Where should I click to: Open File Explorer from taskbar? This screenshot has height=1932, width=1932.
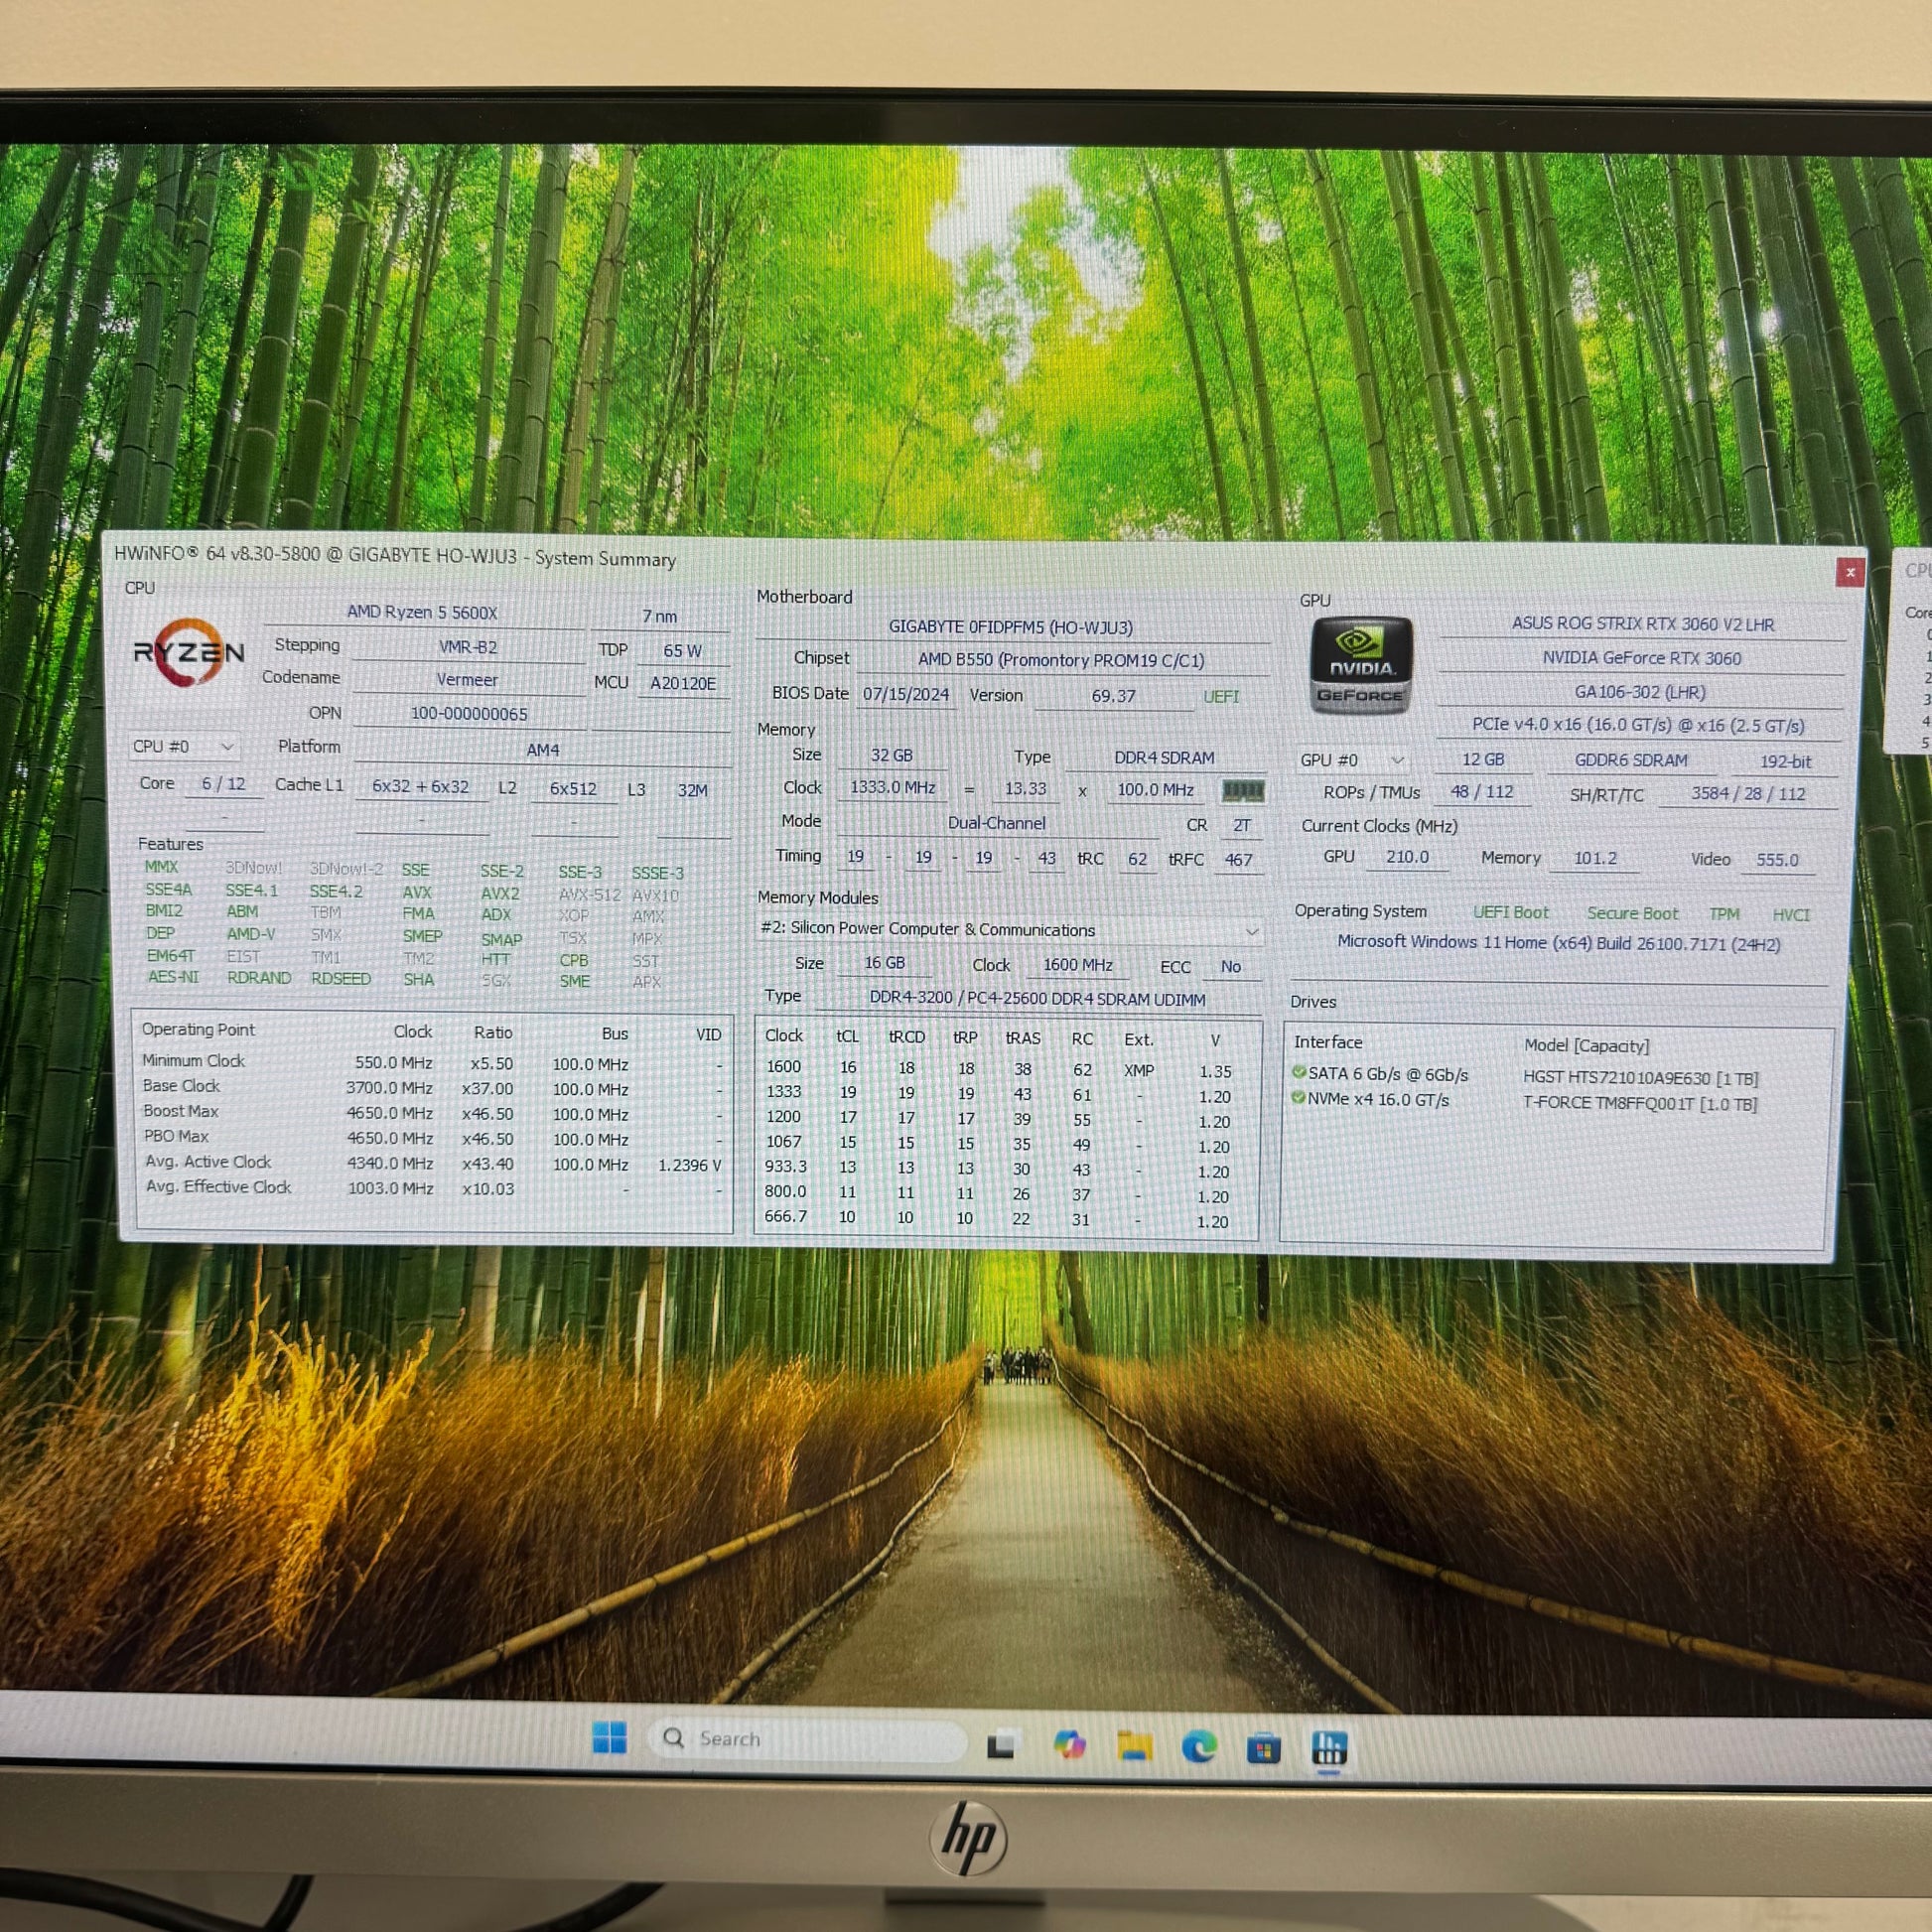(1134, 1746)
